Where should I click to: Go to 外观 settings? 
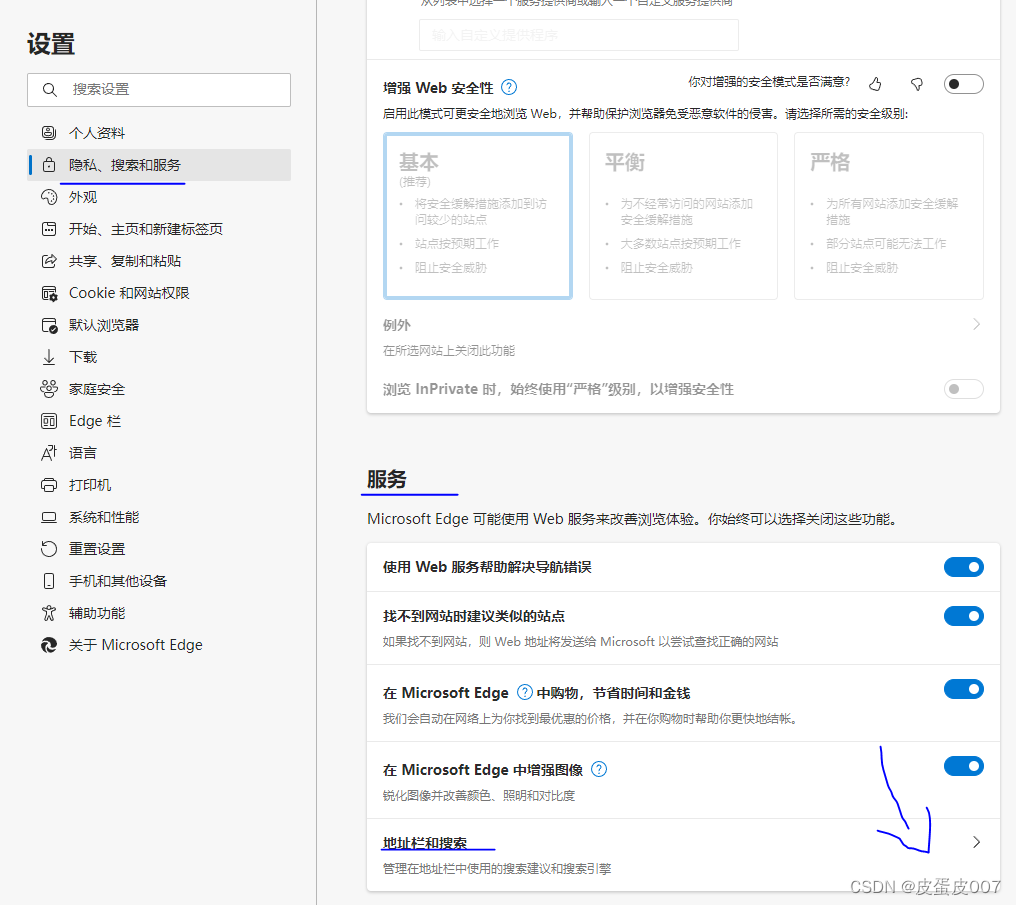click(x=159, y=197)
